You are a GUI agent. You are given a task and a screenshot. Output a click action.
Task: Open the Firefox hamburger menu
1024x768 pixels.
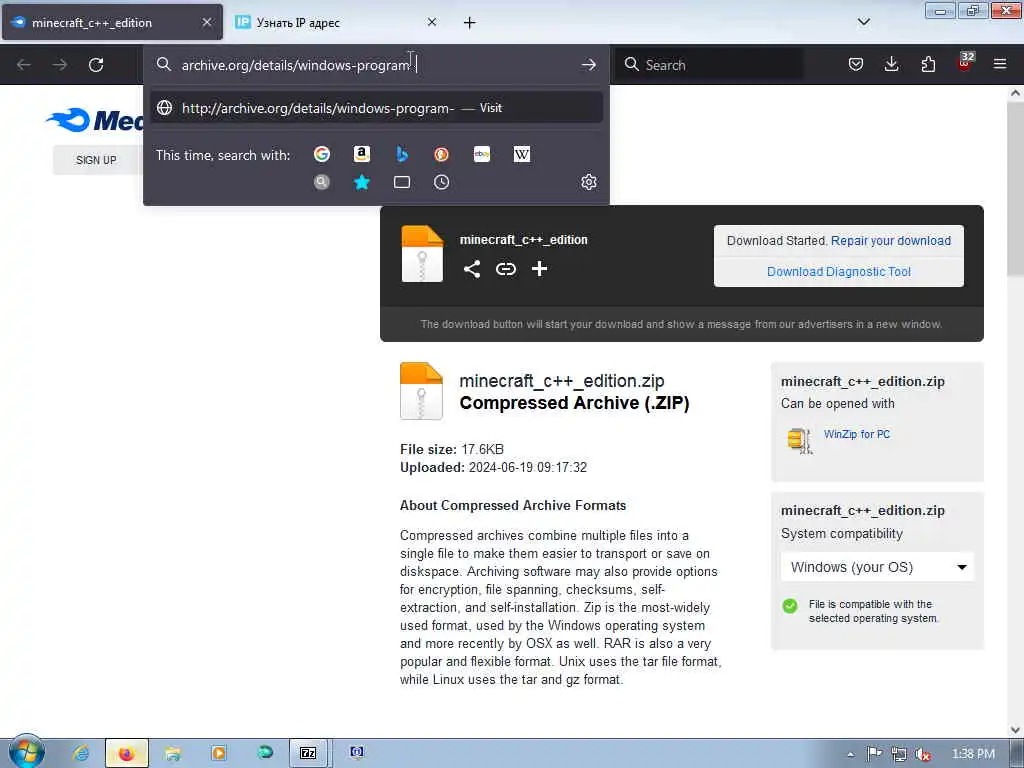[1000, 64]
